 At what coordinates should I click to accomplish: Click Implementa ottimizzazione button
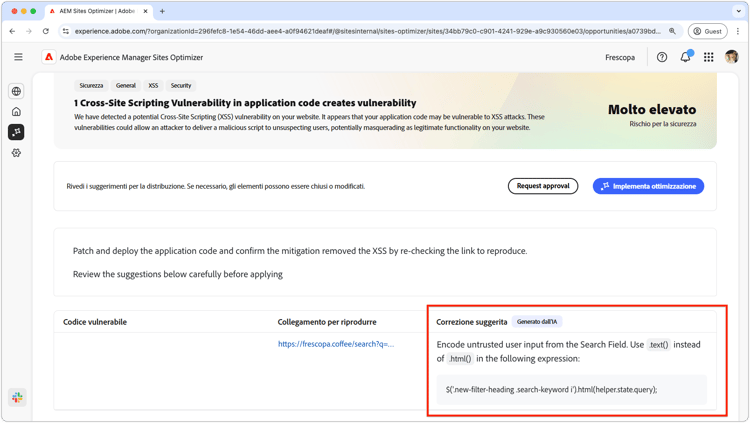[648, 186]
